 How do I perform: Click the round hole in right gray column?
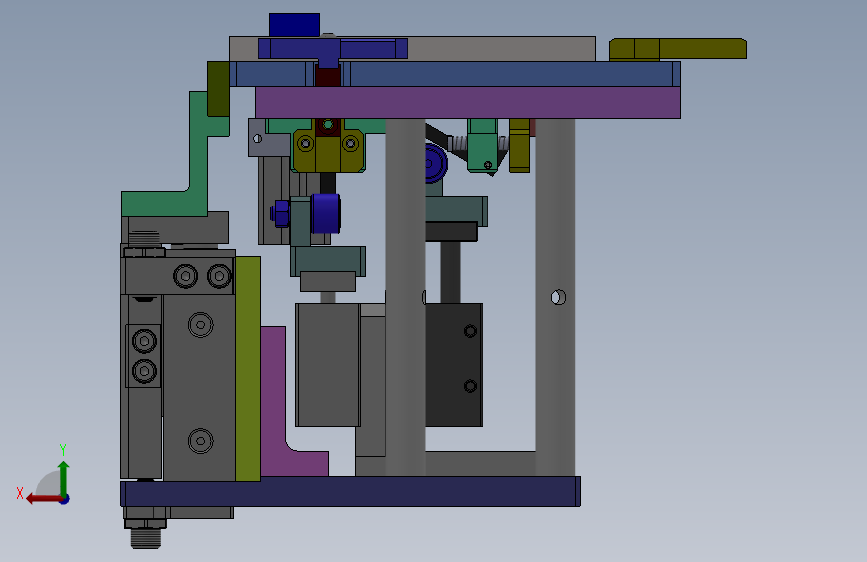[558, 297]
